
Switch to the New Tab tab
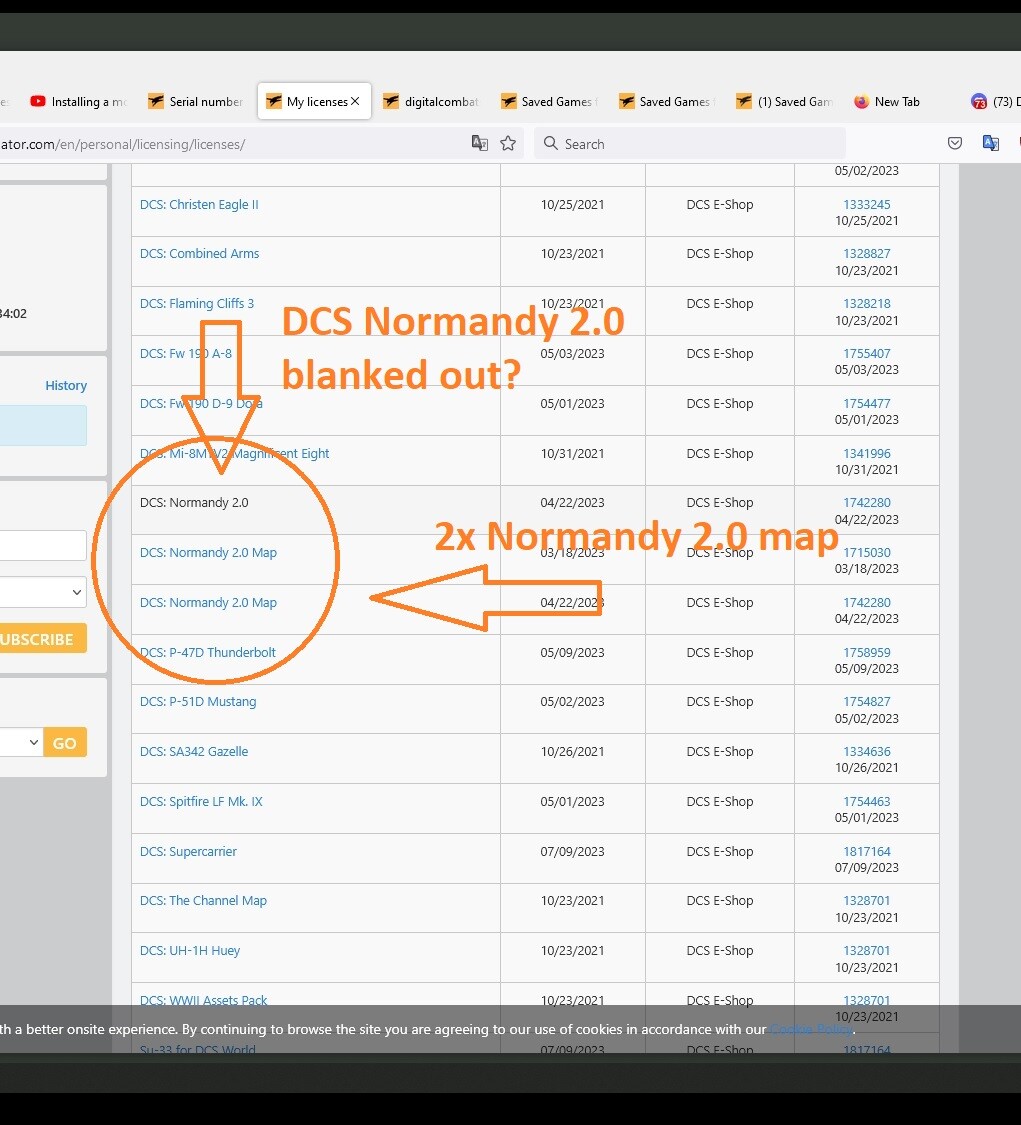pyautogui.click(x=887, y=101)
